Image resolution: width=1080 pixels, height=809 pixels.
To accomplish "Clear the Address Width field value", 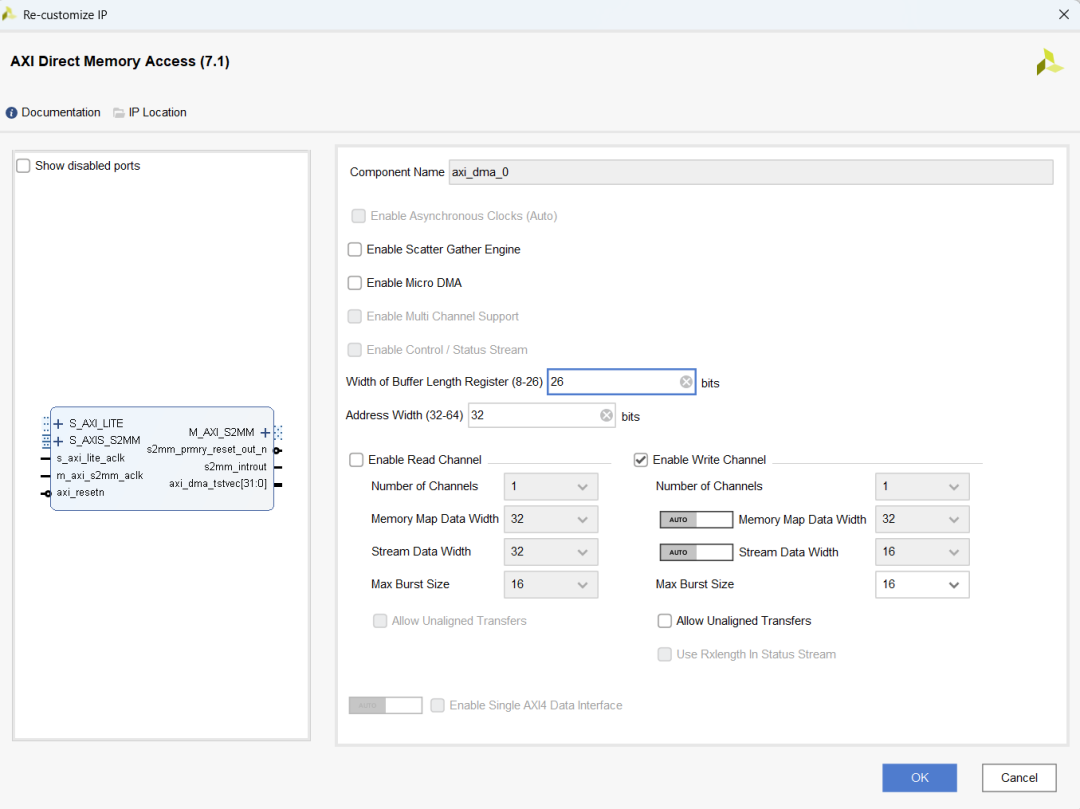I will (606, 416).
